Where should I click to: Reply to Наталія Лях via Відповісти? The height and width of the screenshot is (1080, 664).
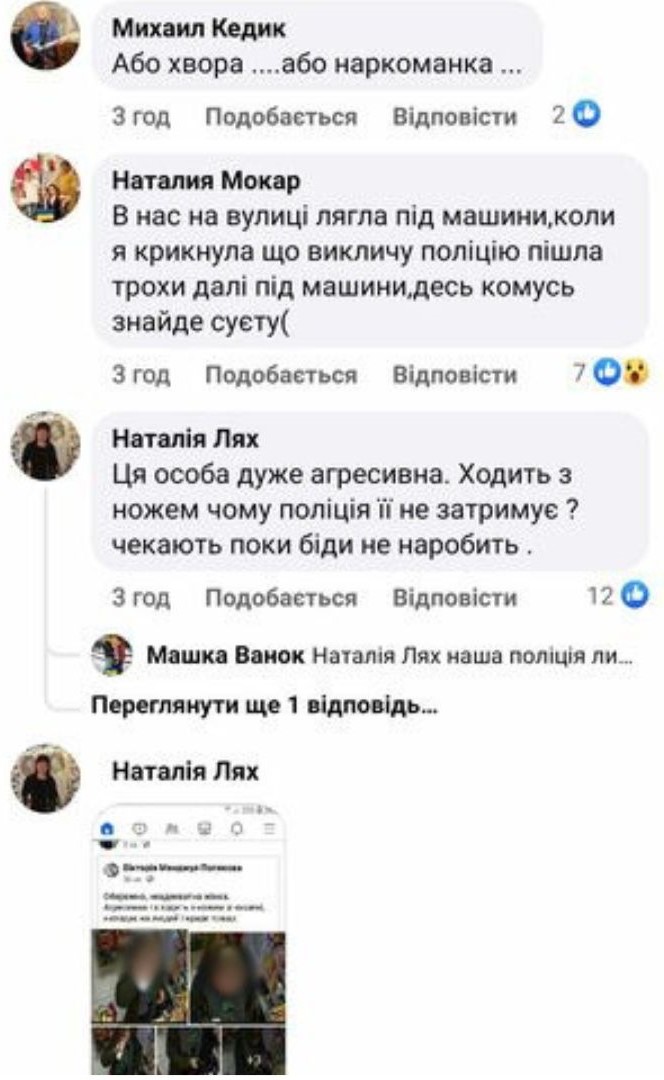pyautogui.click(x=455, y=597)
